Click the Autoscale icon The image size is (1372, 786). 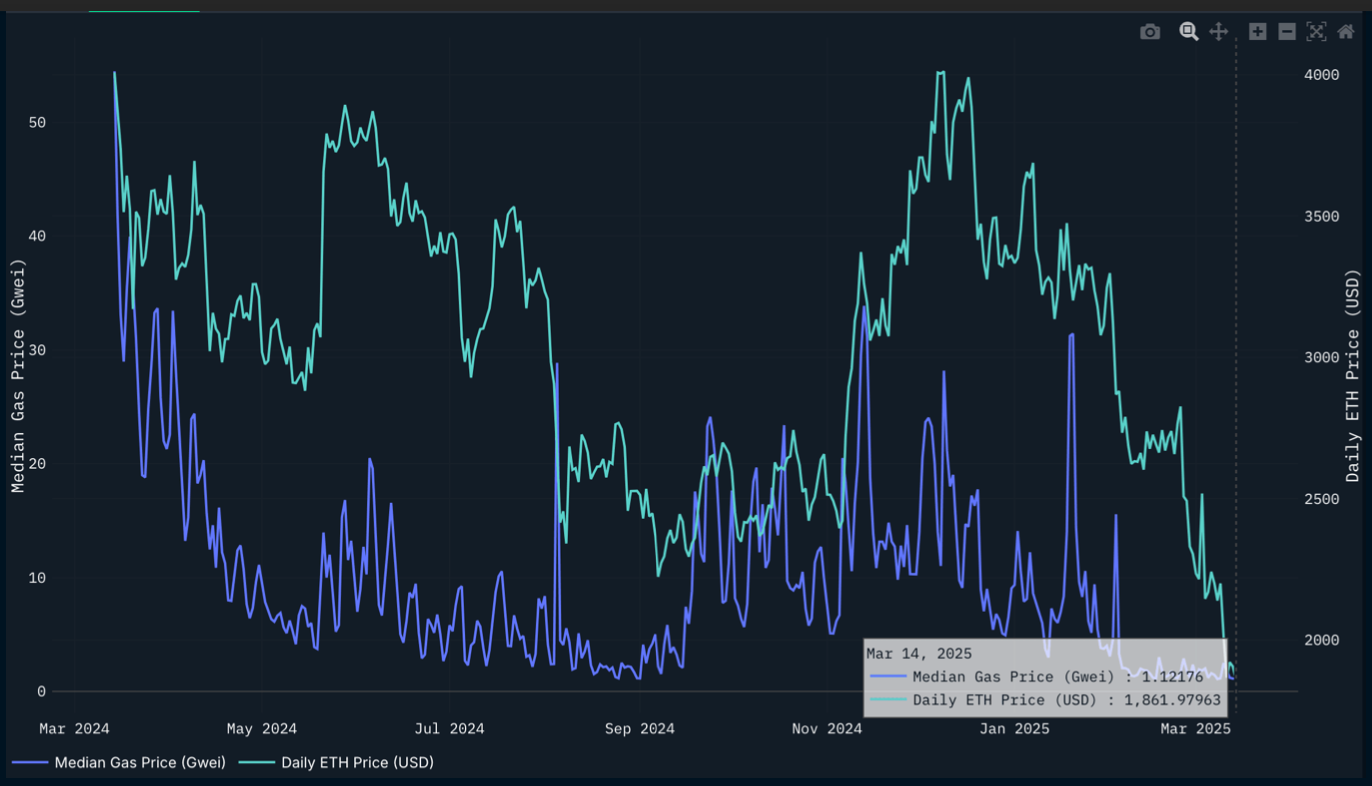pyautogui.click(x=1316, y=32)
